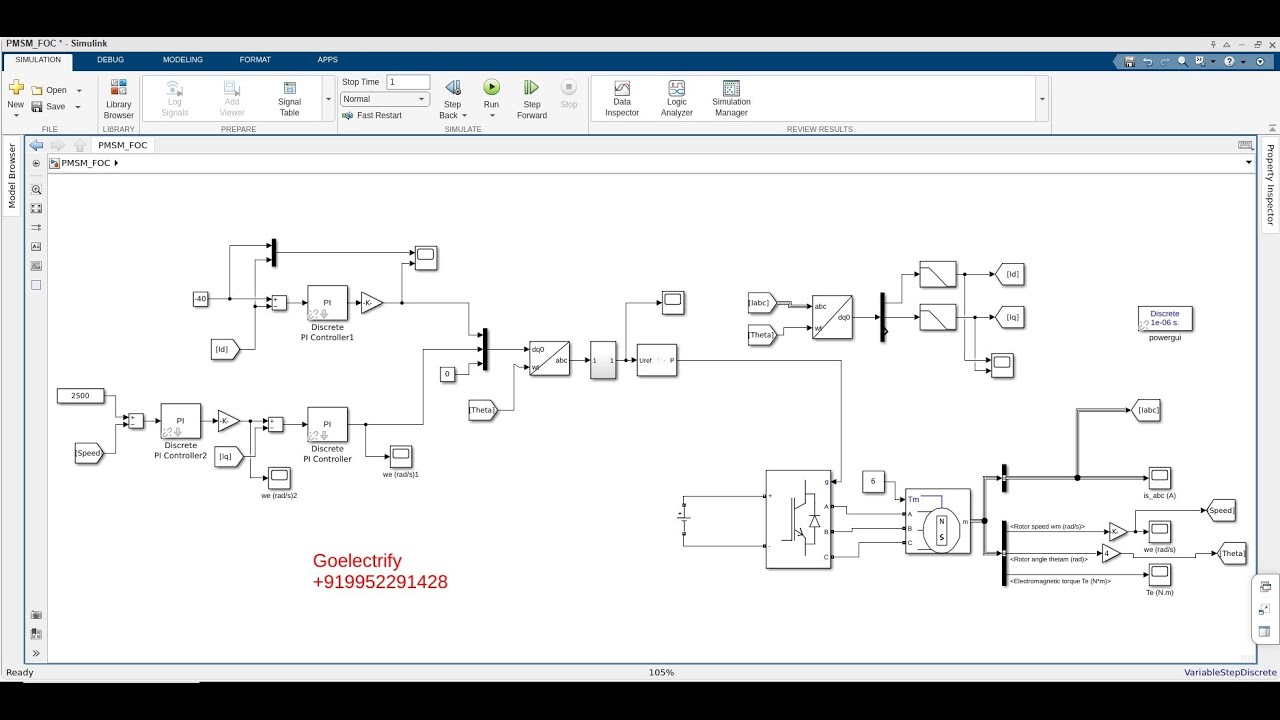Image resolution: width=1280 pixels, height=720 pixels.
Task: Click the Fit to View palette icon
Action: tap(36, 208)
